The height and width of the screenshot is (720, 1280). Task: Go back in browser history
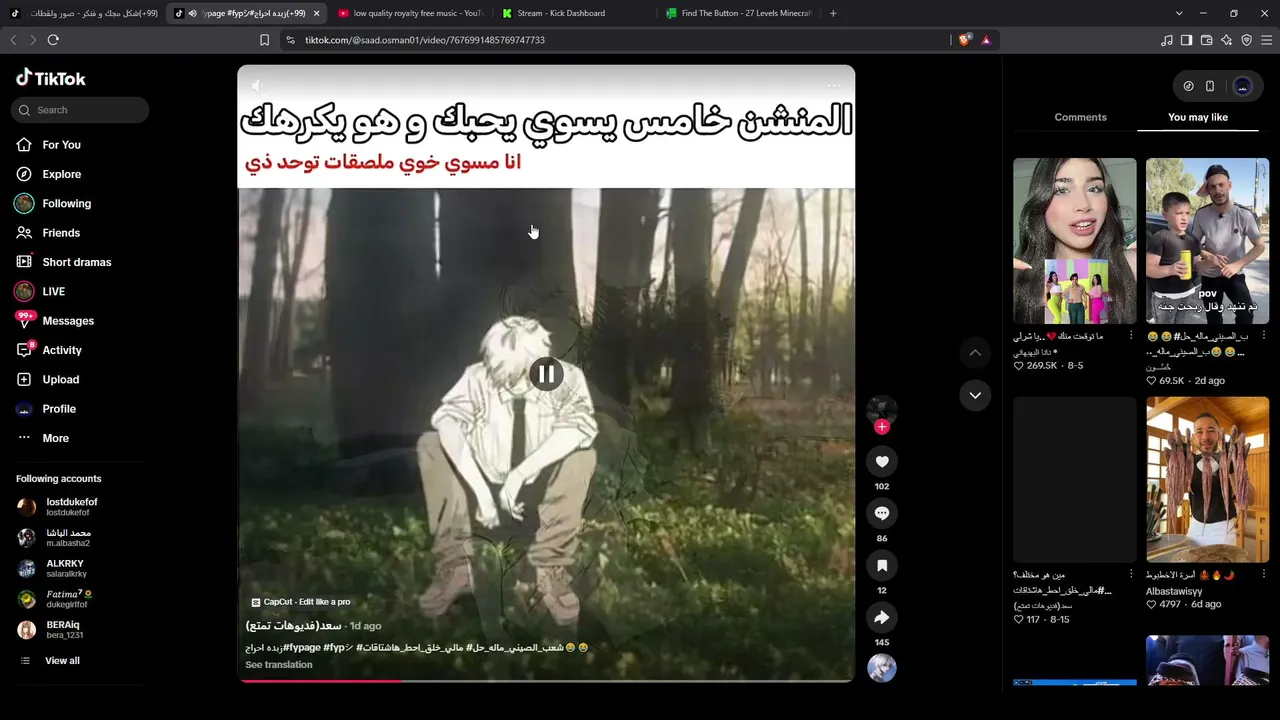click(x=13, y=40)
